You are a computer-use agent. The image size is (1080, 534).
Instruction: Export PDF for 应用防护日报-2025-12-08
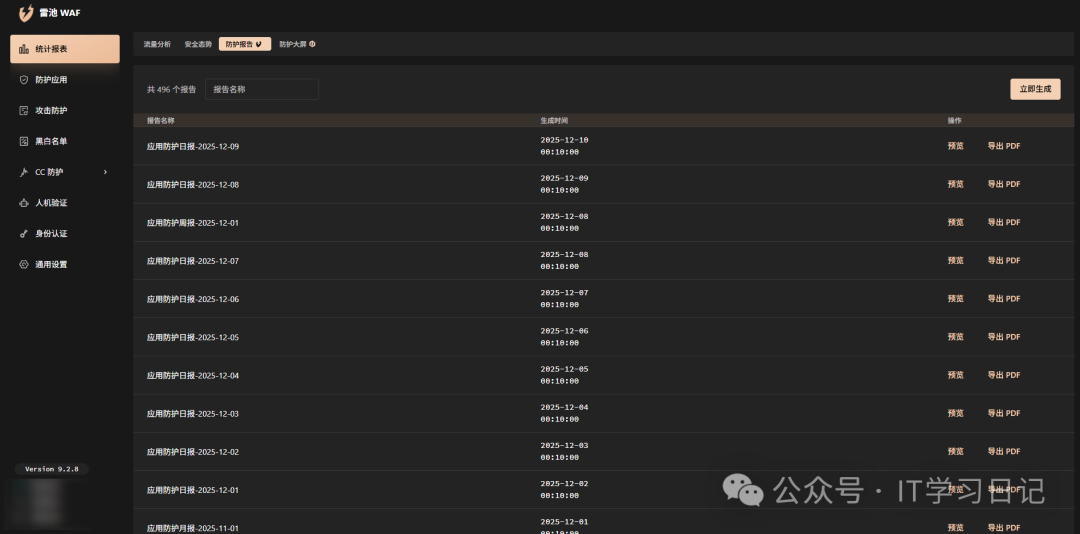[x=1003, y=184]
